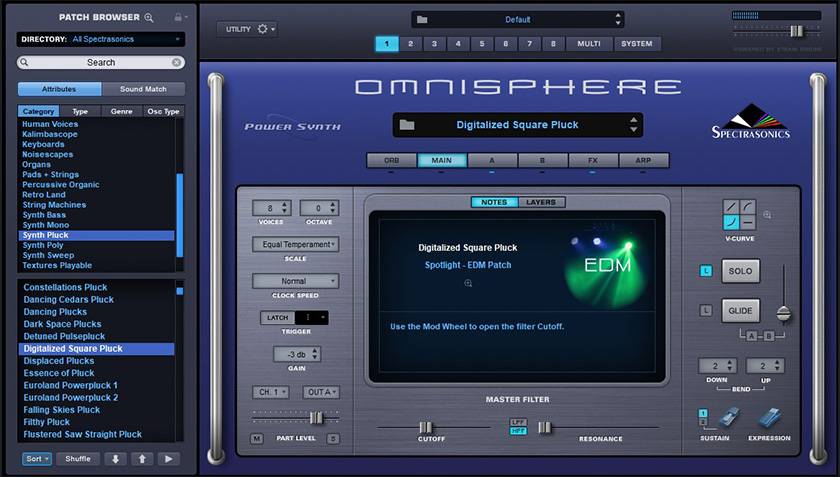Select the flat velocity curve icon

[x=748, y=222]
